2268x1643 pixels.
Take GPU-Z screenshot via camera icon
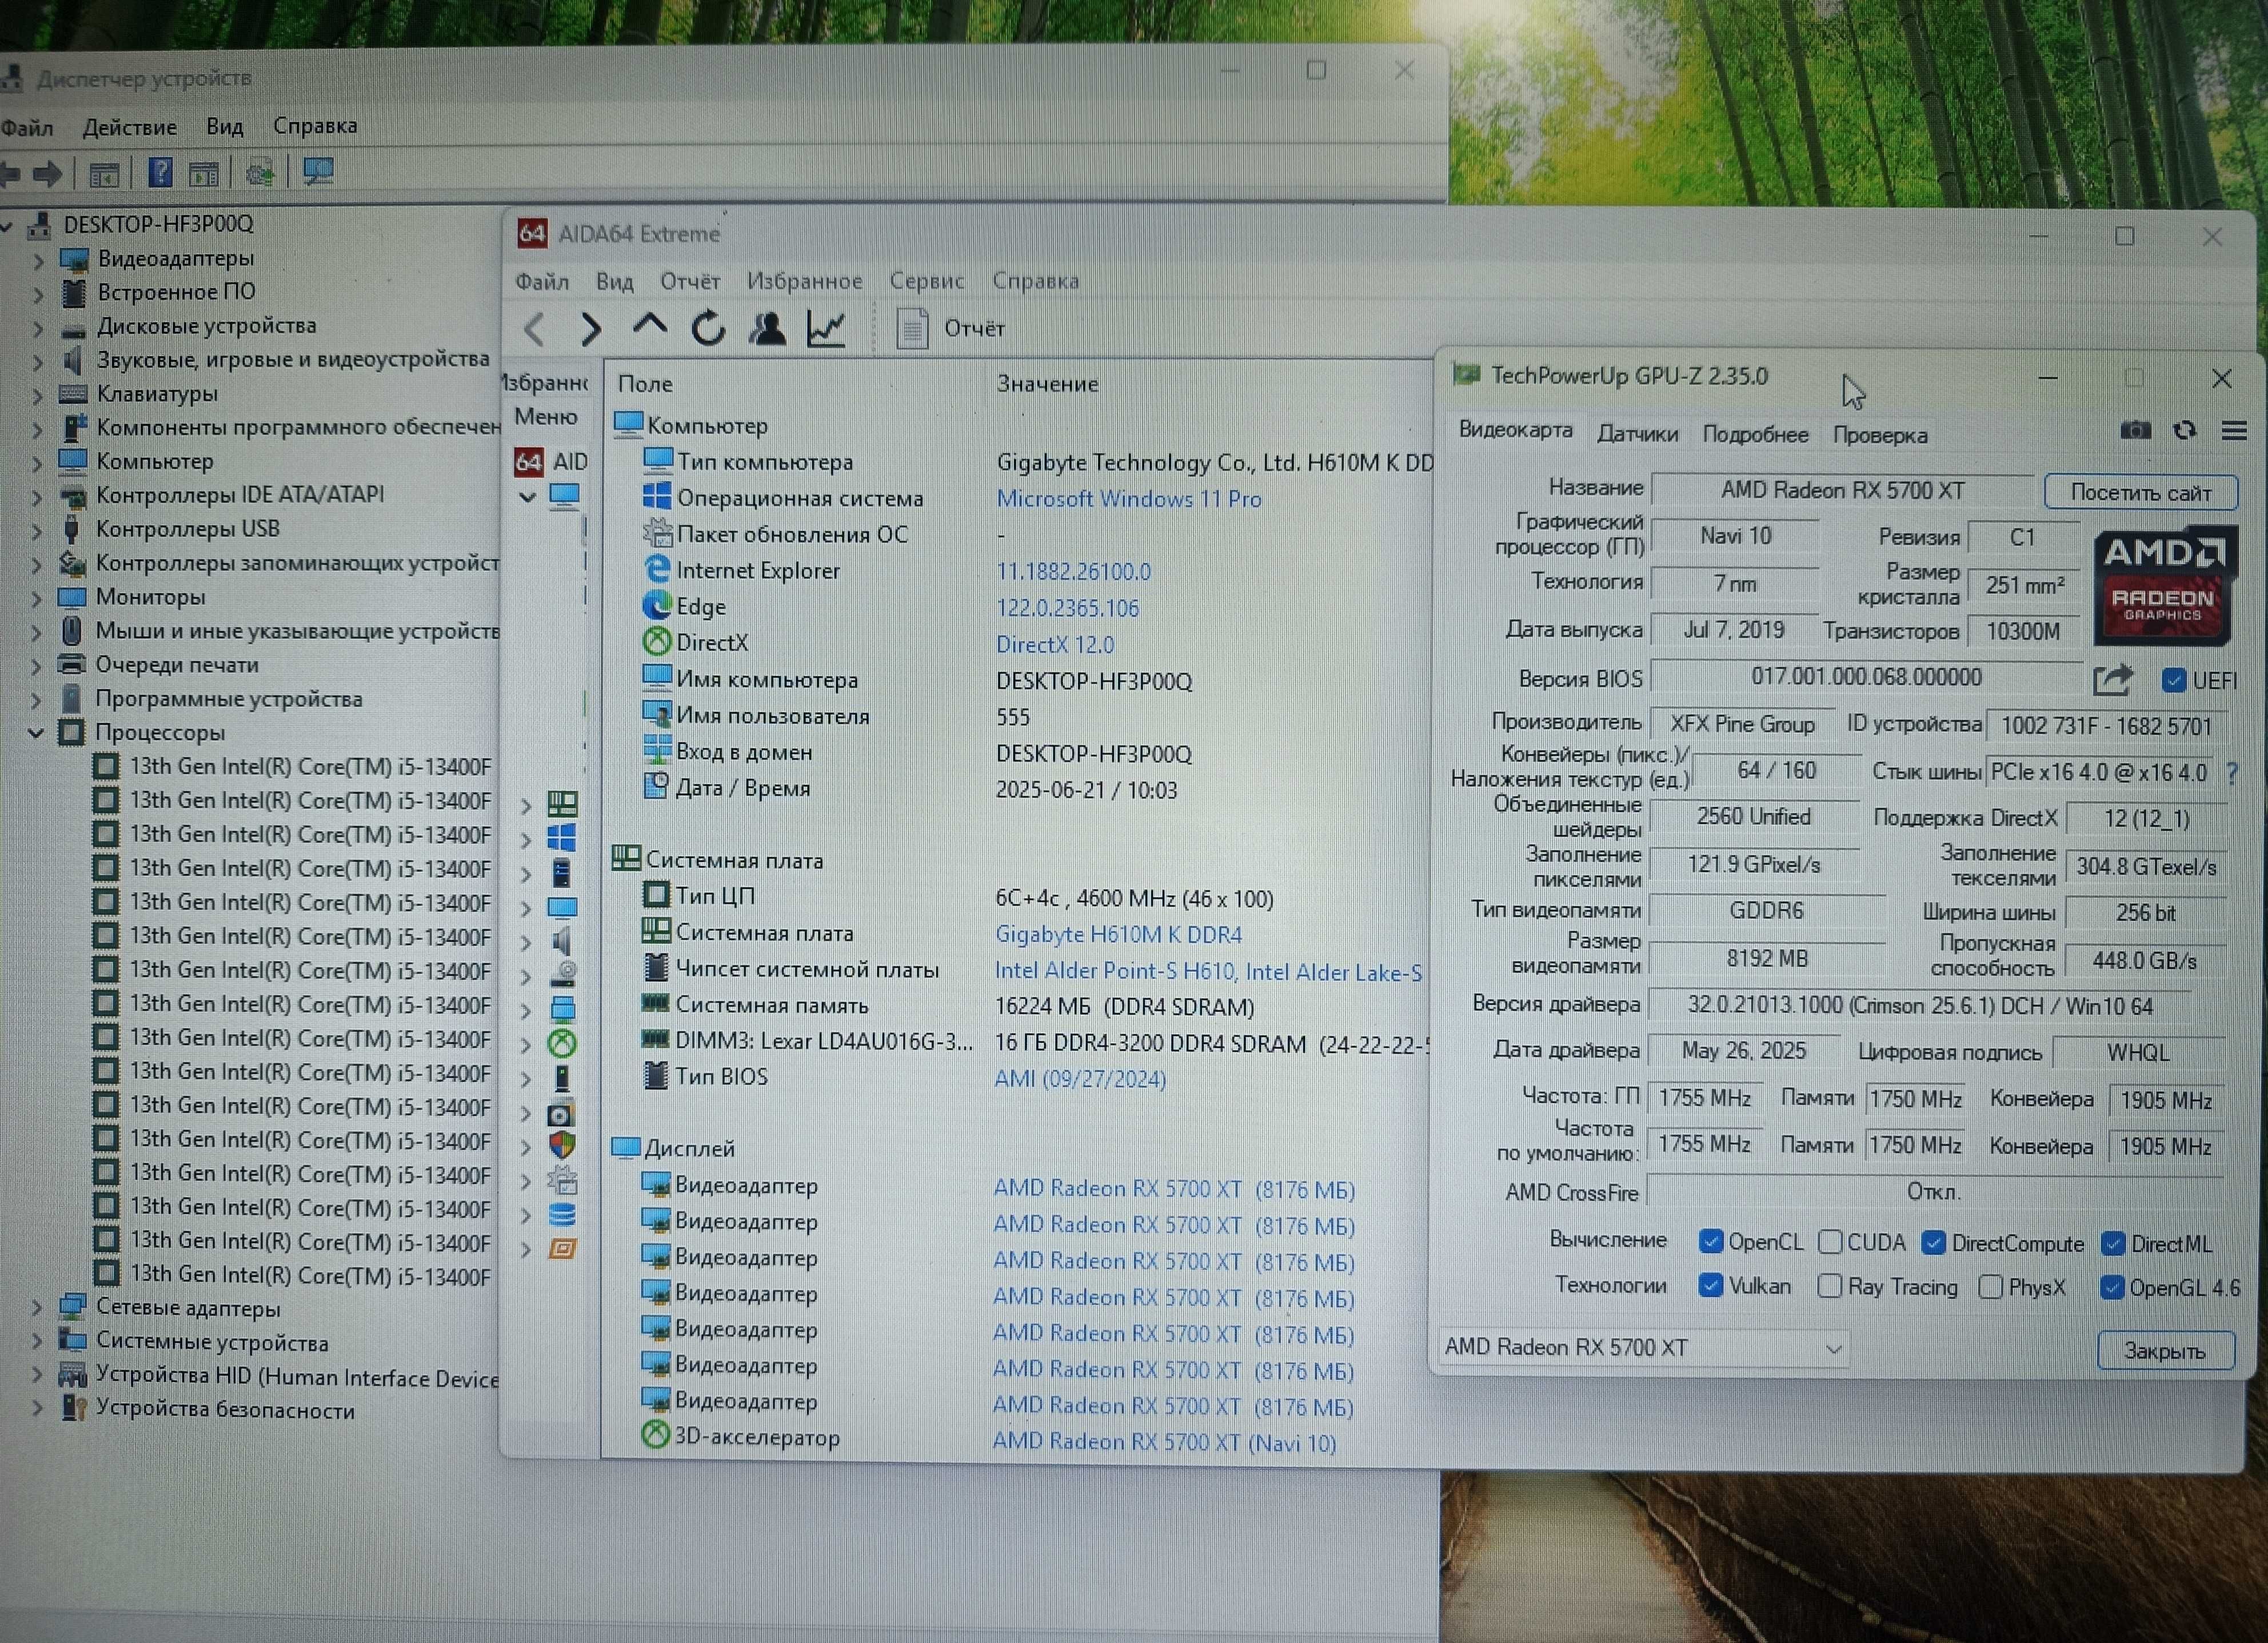point(2135,431)
